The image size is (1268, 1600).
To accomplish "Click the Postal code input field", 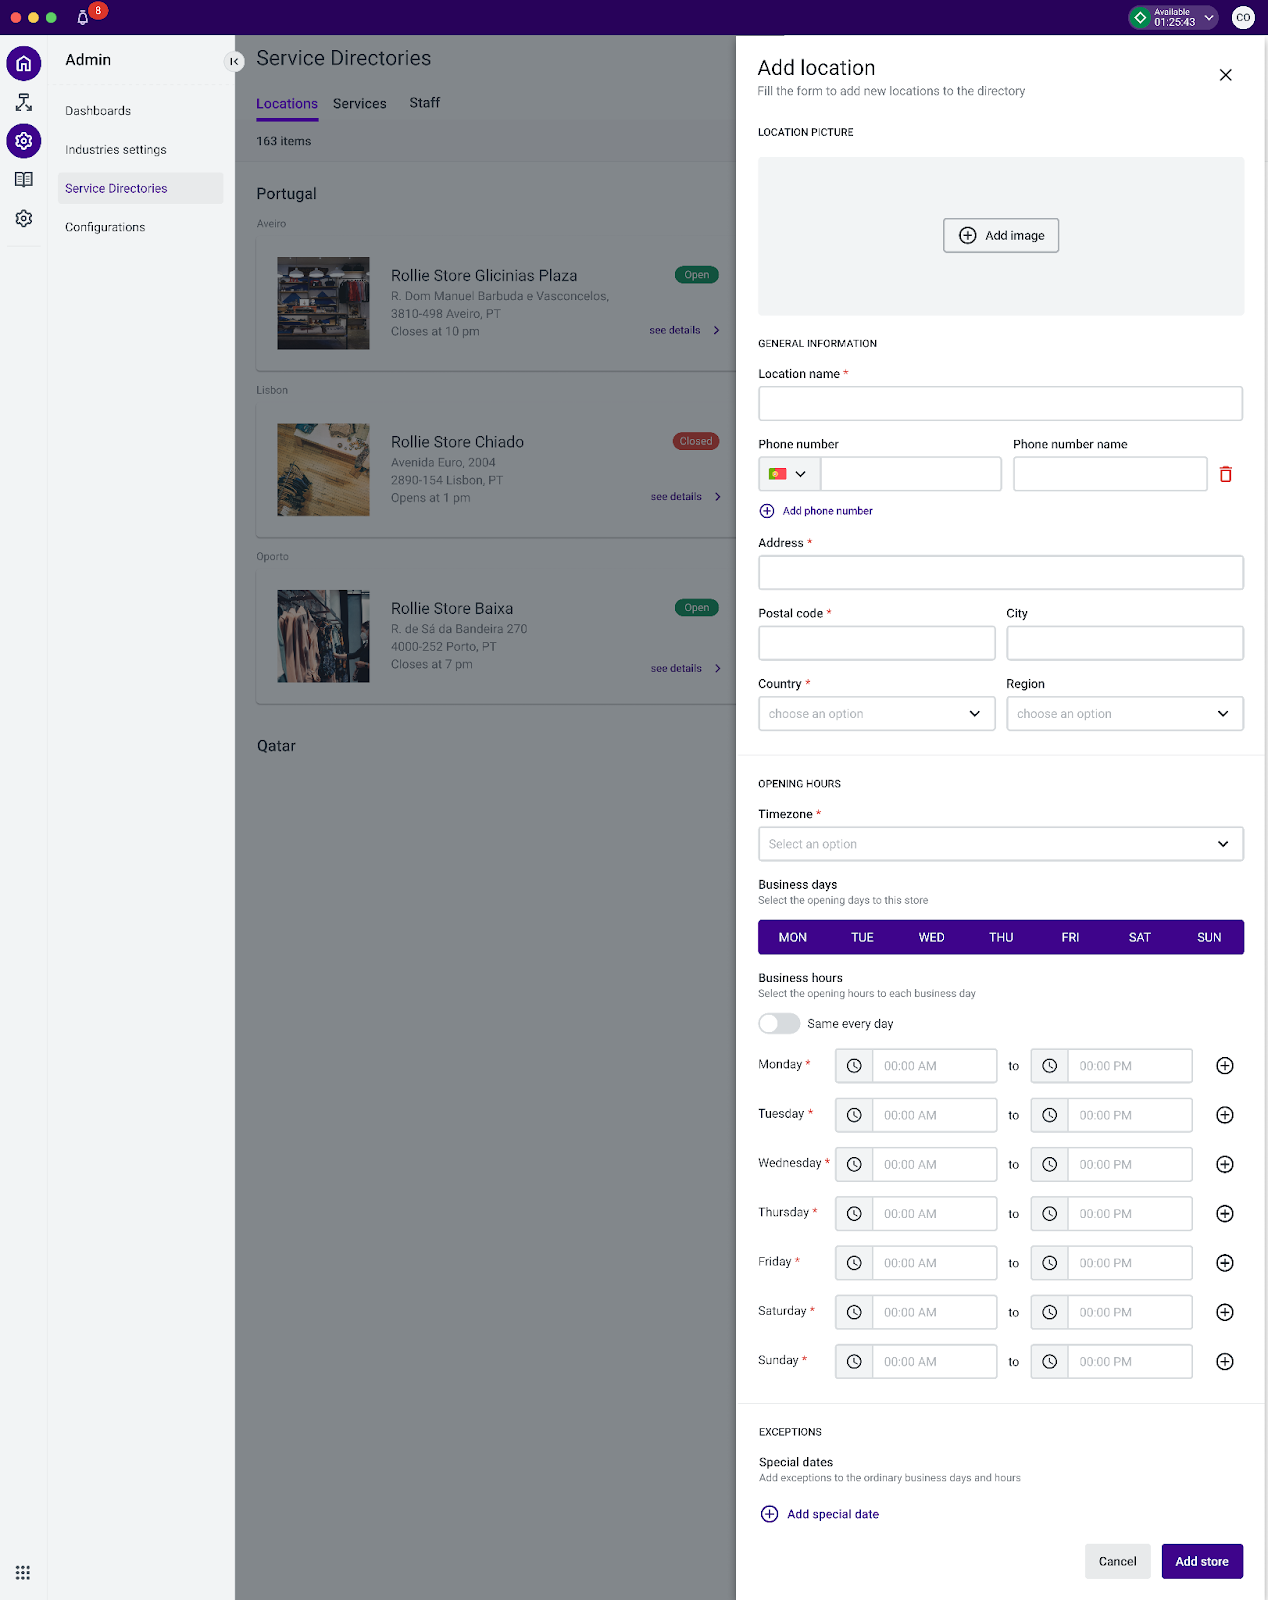I will [877, 643].
